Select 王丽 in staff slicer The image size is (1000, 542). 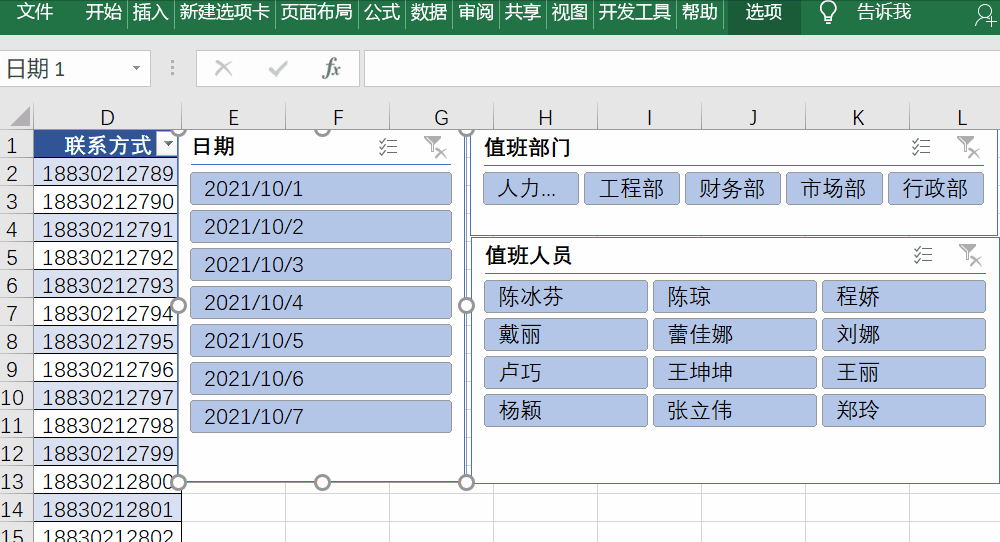[904, 372]
